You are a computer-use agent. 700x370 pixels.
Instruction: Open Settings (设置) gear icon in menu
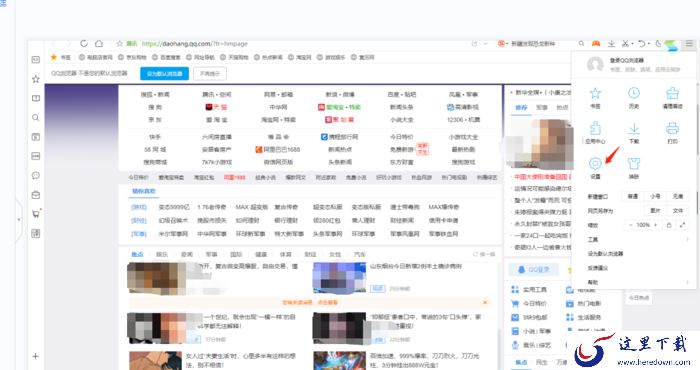pos(595,163)
